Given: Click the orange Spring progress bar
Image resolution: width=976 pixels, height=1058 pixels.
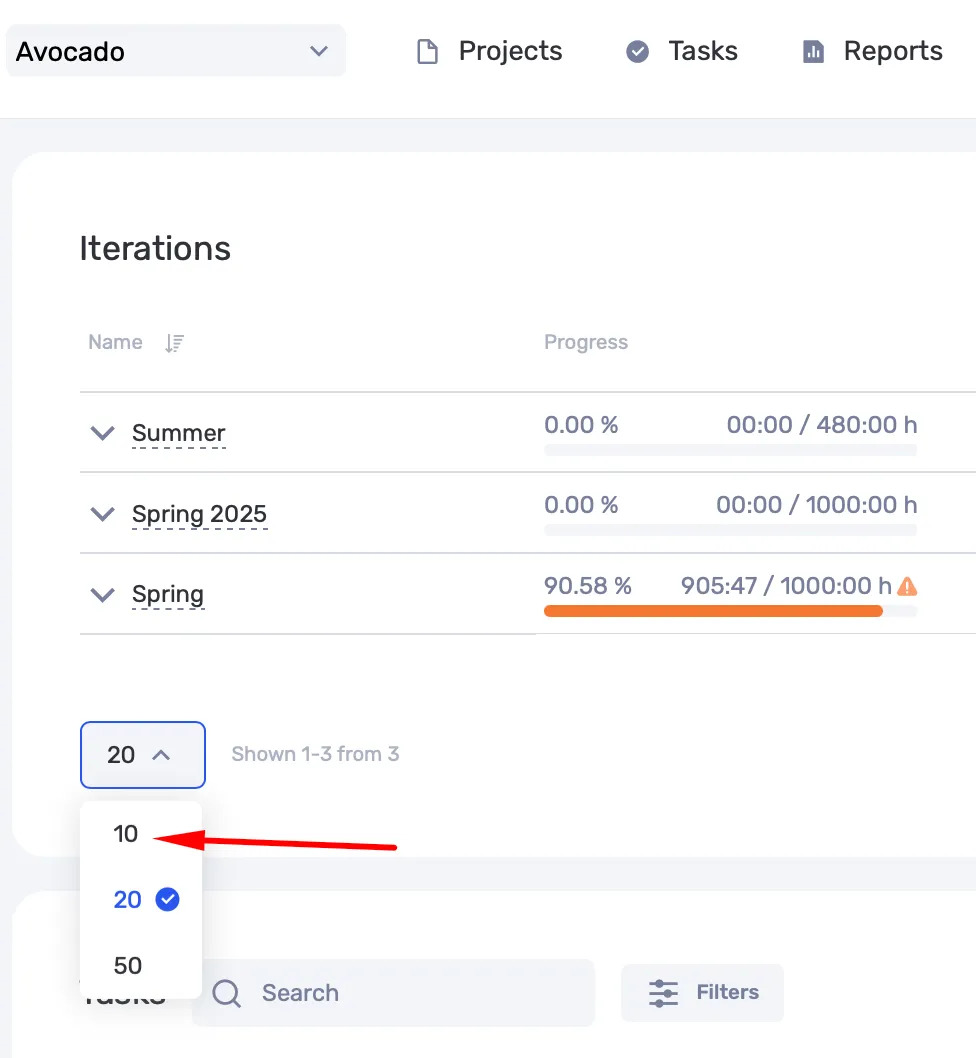Looking at the screenshot, I should point(713,611).
